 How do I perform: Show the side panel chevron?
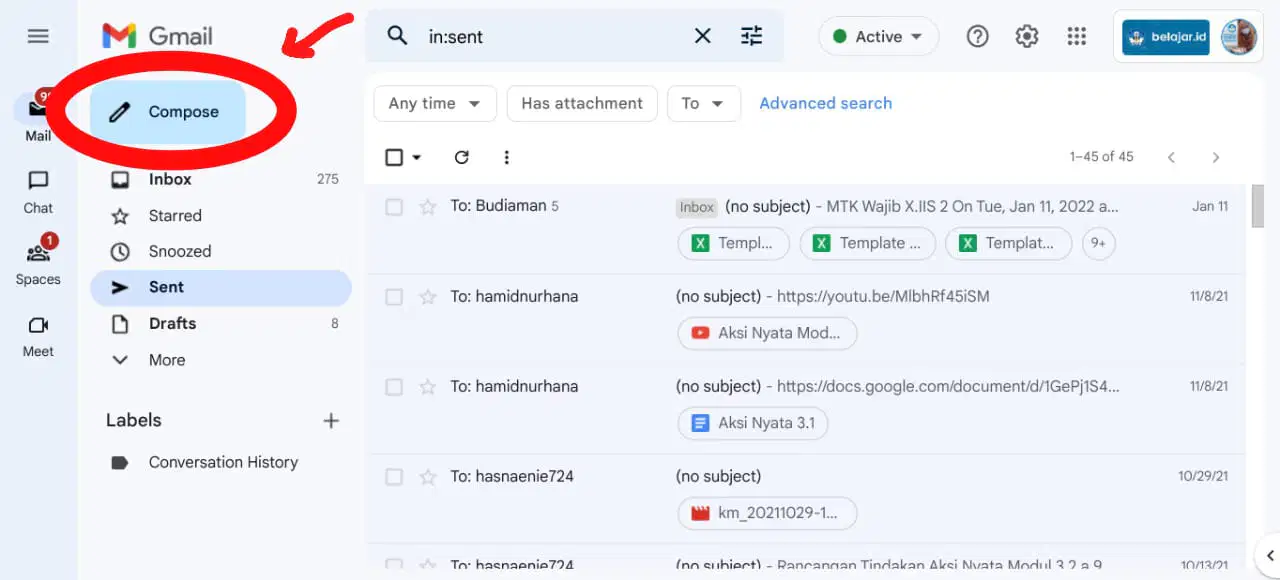1269,556
